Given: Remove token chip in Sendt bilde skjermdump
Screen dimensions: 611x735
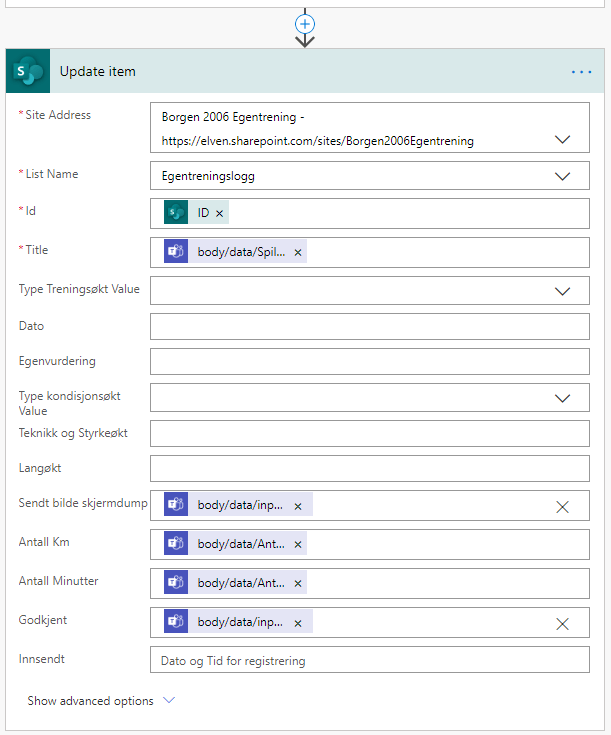Looking at the screenshot, I should pyautogui.click(x=298, y=505).
